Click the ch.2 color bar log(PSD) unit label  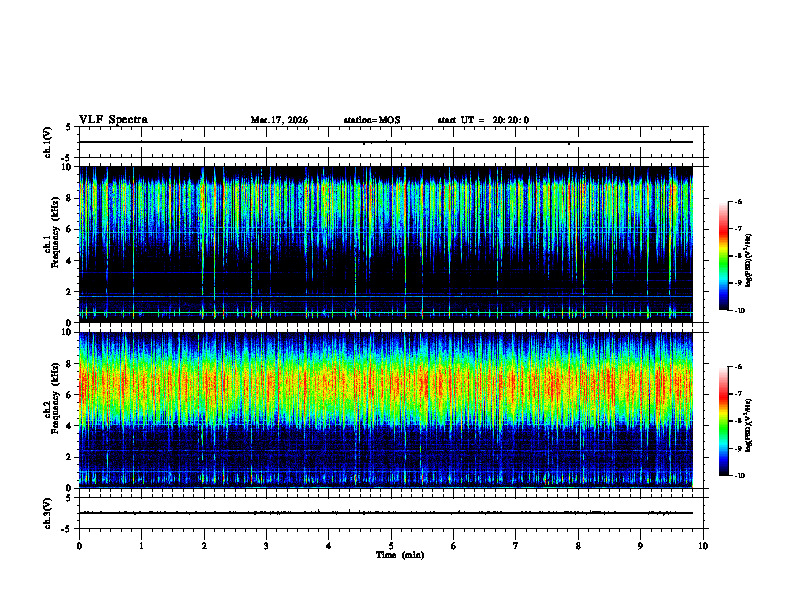749,425
